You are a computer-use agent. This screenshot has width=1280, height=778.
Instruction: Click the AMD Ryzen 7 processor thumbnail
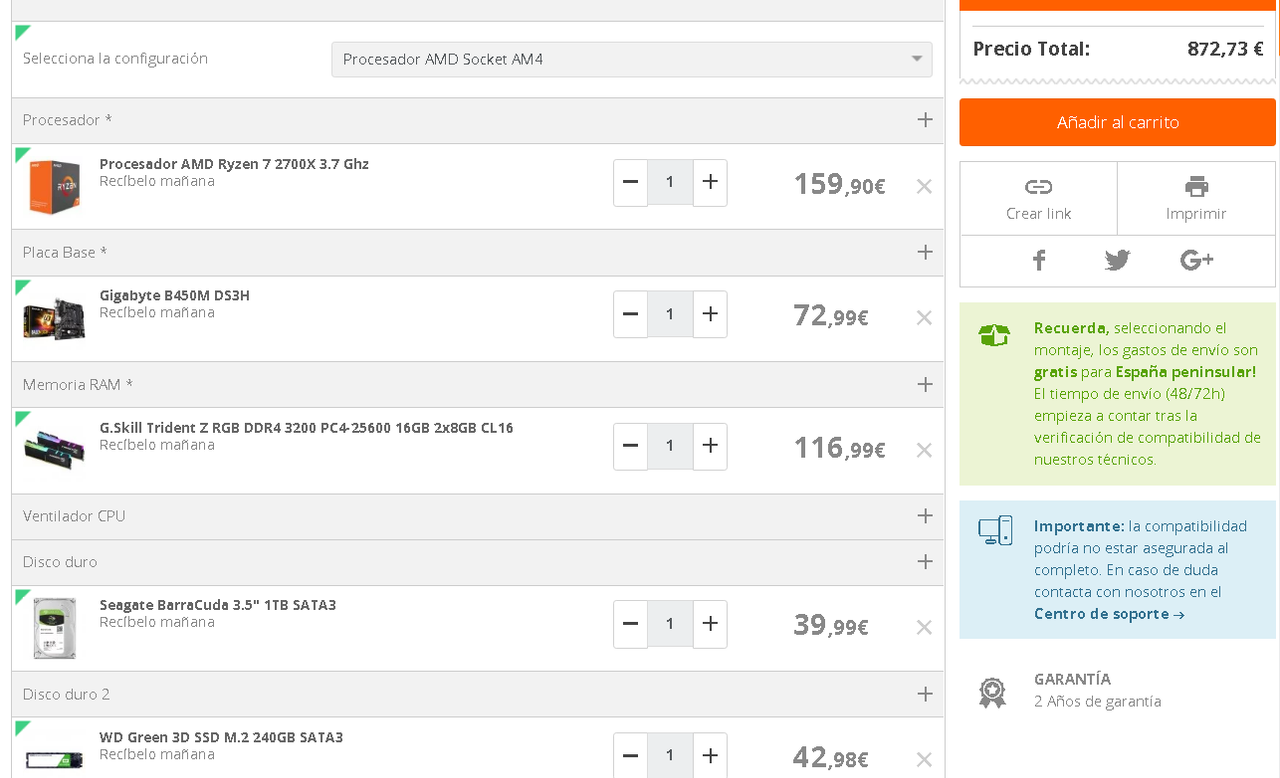tap(54, 187)
